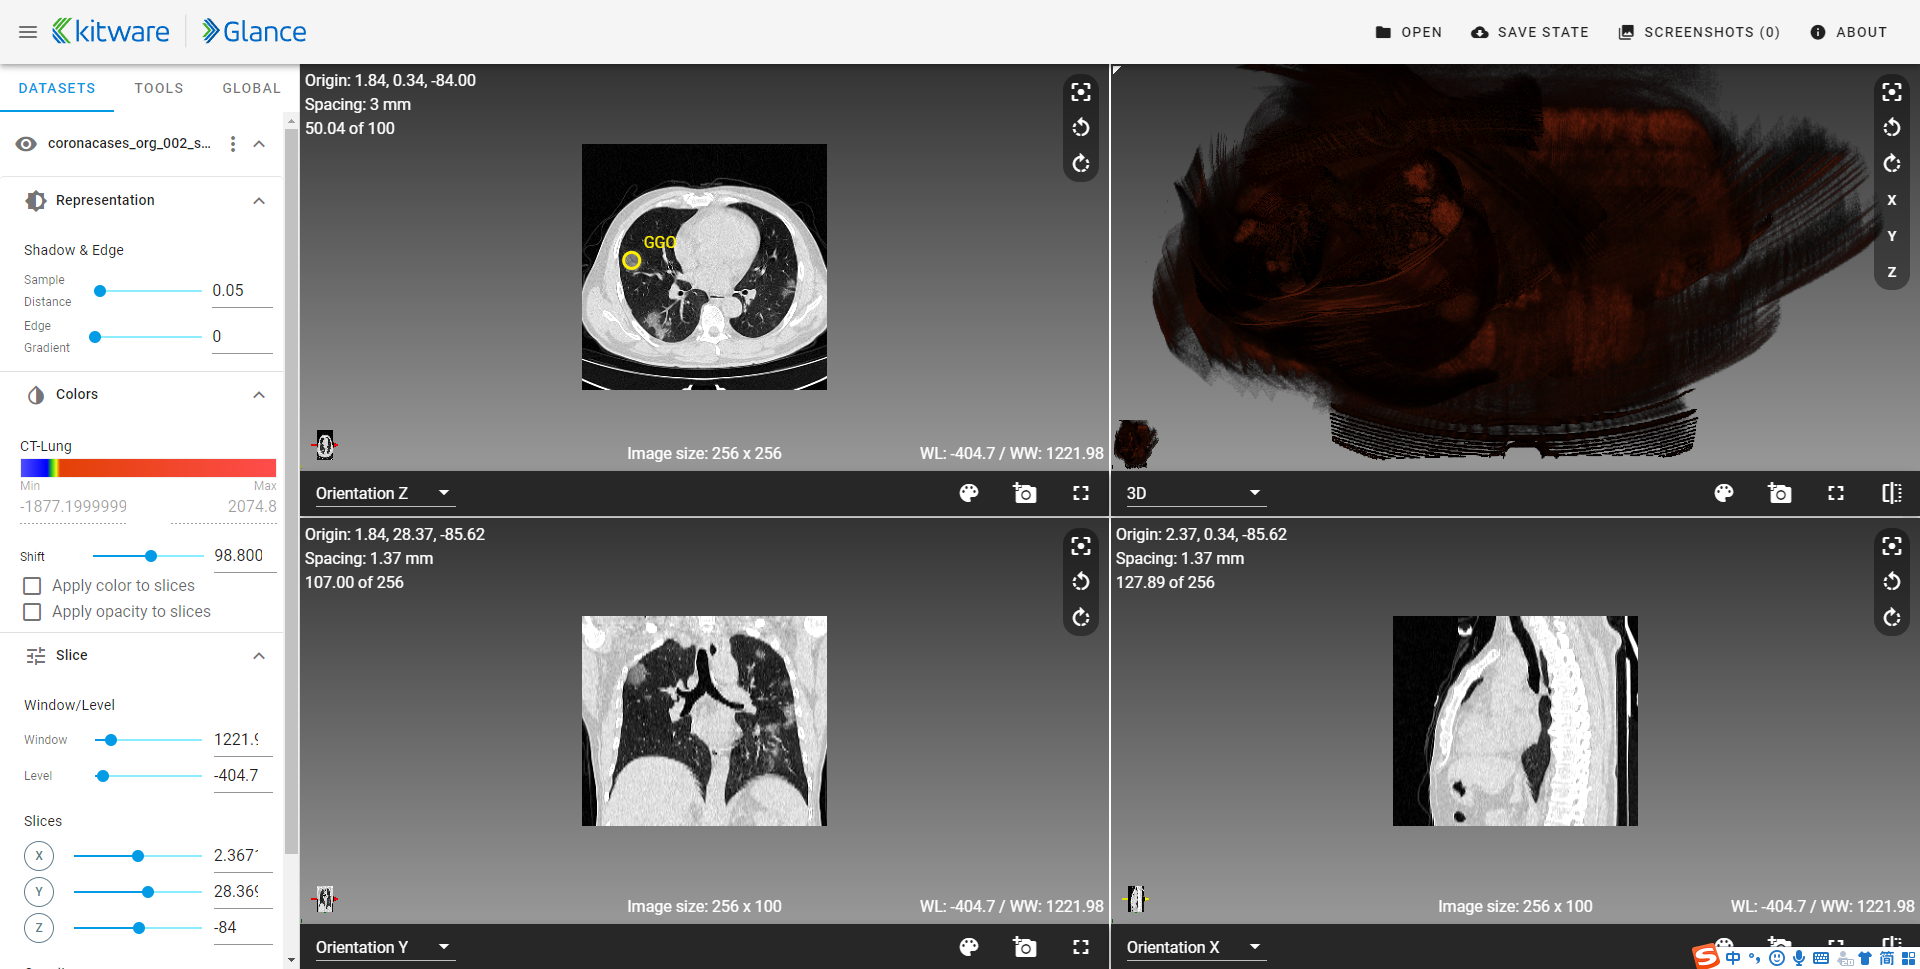Viewport: 1920px width, 969px height.
Task: Switch to the Tools tab
Action: pos(159,88)
